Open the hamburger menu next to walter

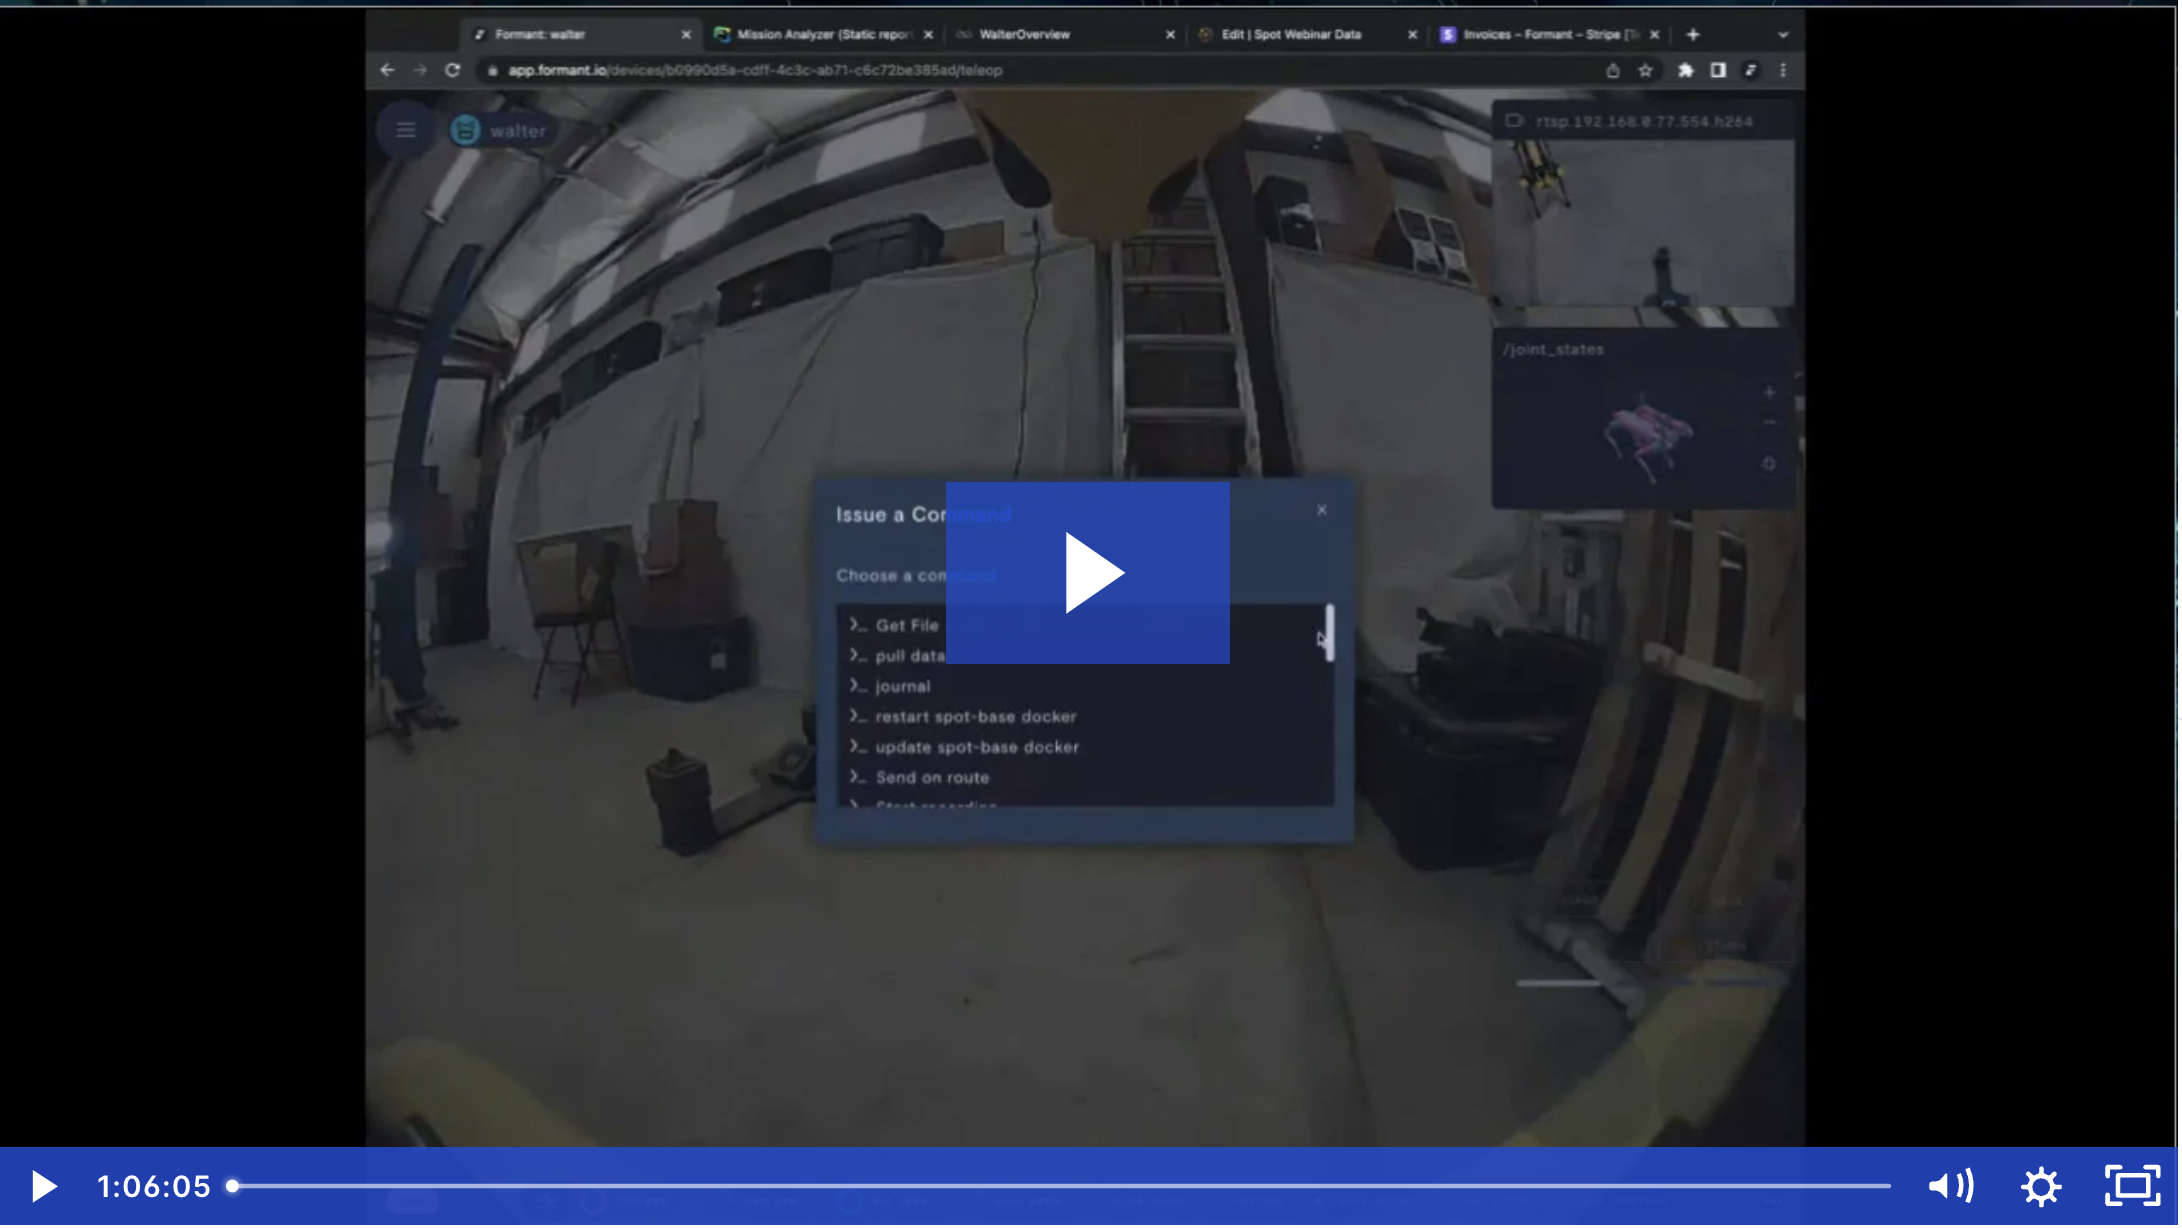[x=405, y=129]
